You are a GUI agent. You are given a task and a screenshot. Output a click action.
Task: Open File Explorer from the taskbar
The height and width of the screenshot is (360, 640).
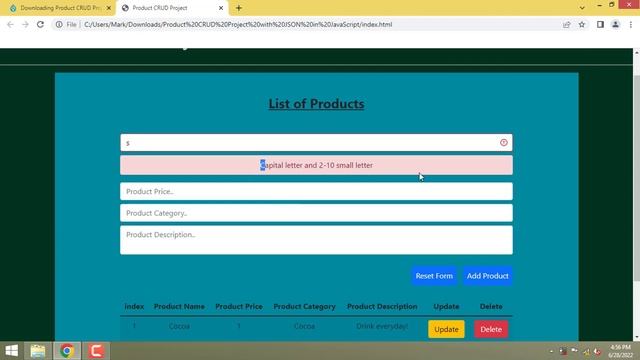tap(38, 351)
